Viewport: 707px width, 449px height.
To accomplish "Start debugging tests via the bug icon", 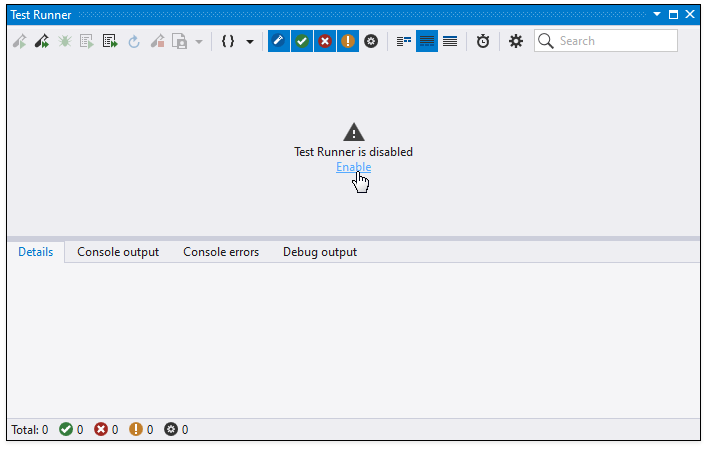I will 64,41.
